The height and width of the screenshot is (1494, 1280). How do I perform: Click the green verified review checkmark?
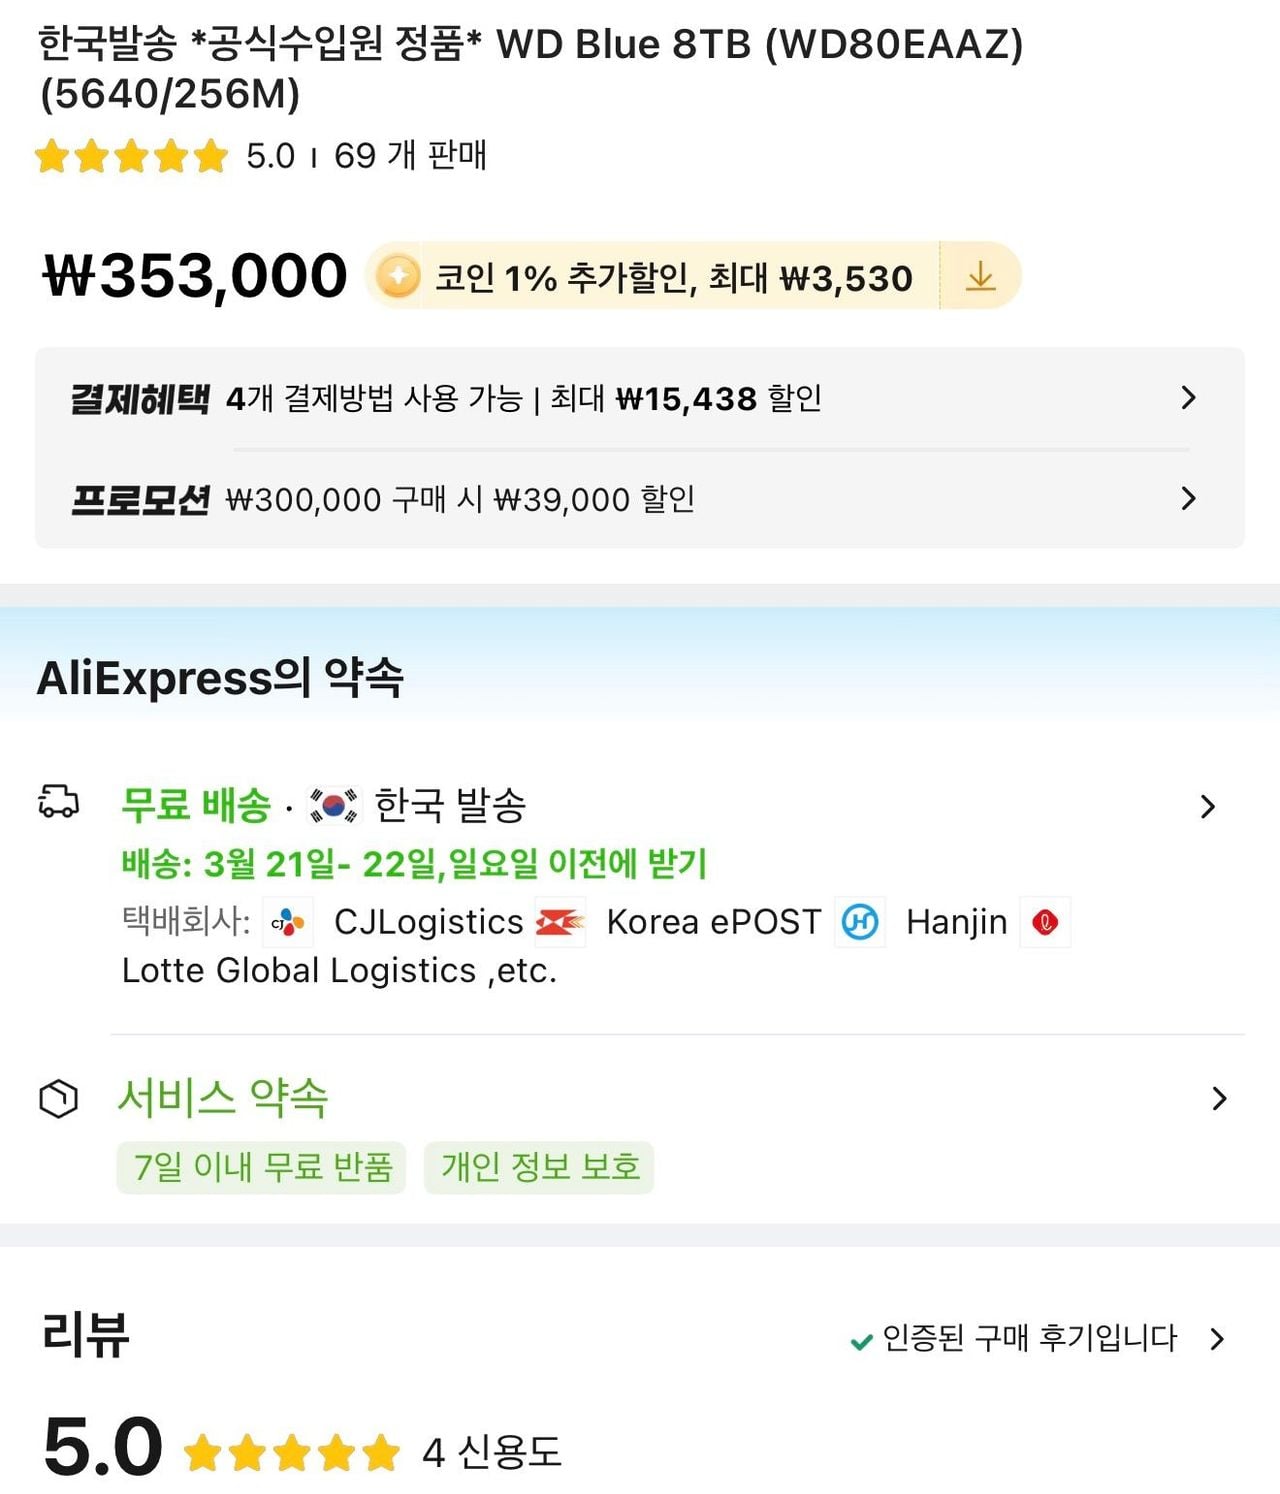pyautogui.click(x=860, y=1341)
